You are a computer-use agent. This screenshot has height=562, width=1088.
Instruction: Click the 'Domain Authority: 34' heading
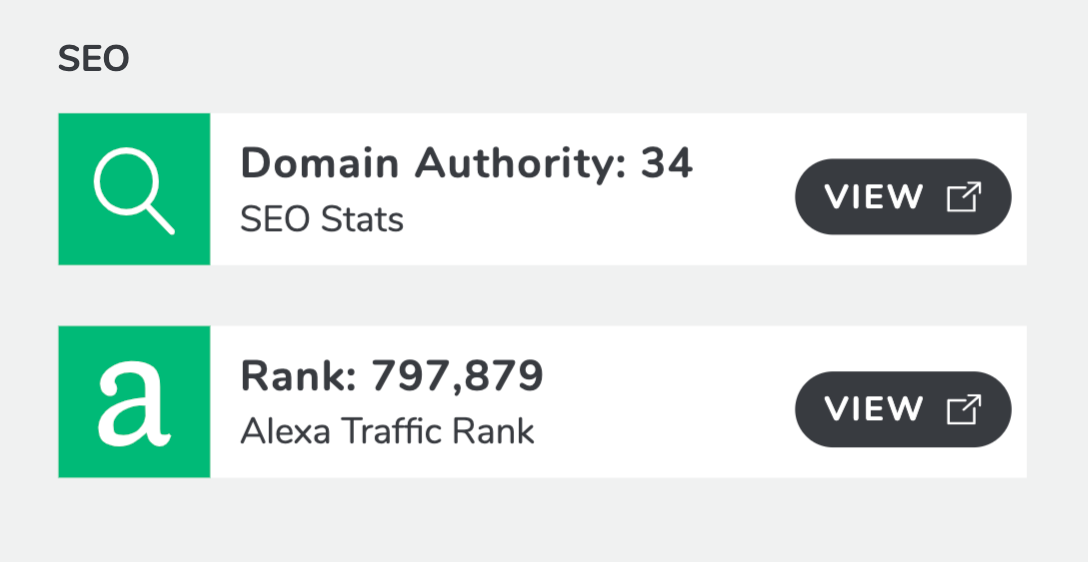(466, 165)
